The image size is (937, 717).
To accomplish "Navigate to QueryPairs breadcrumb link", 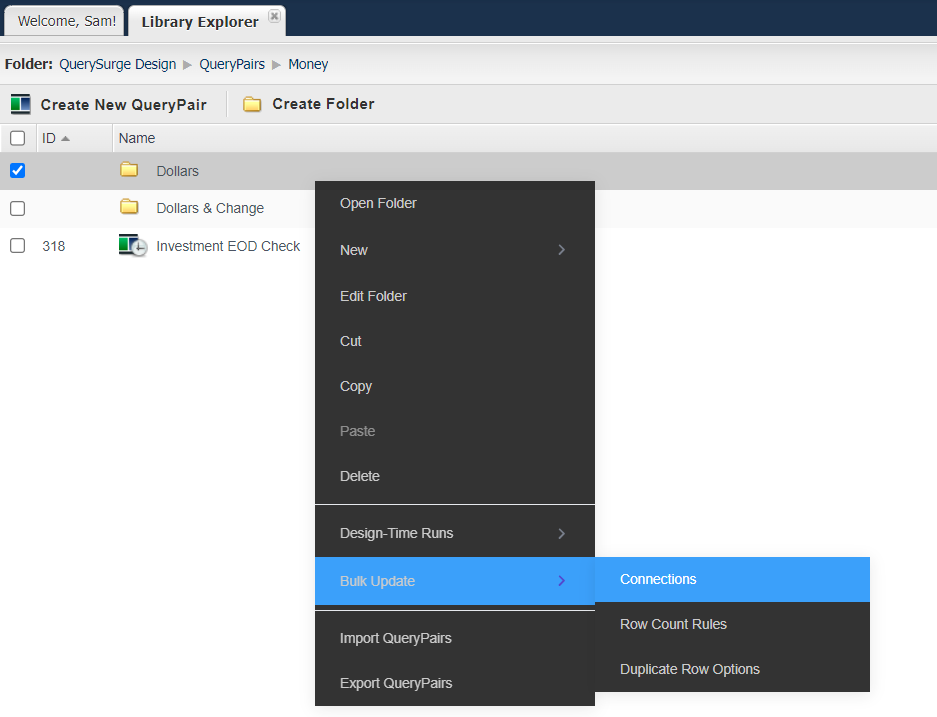I will click(x=232, y=64).
